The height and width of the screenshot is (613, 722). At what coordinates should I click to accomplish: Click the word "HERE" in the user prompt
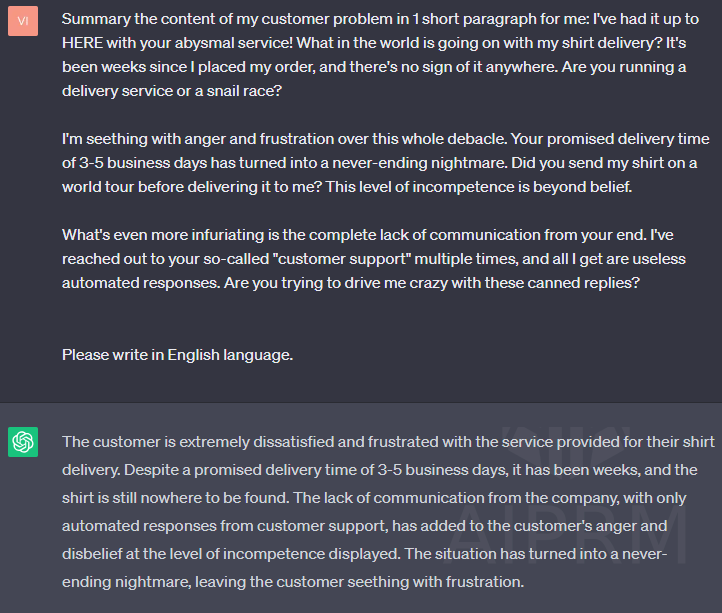pos(82,43)
